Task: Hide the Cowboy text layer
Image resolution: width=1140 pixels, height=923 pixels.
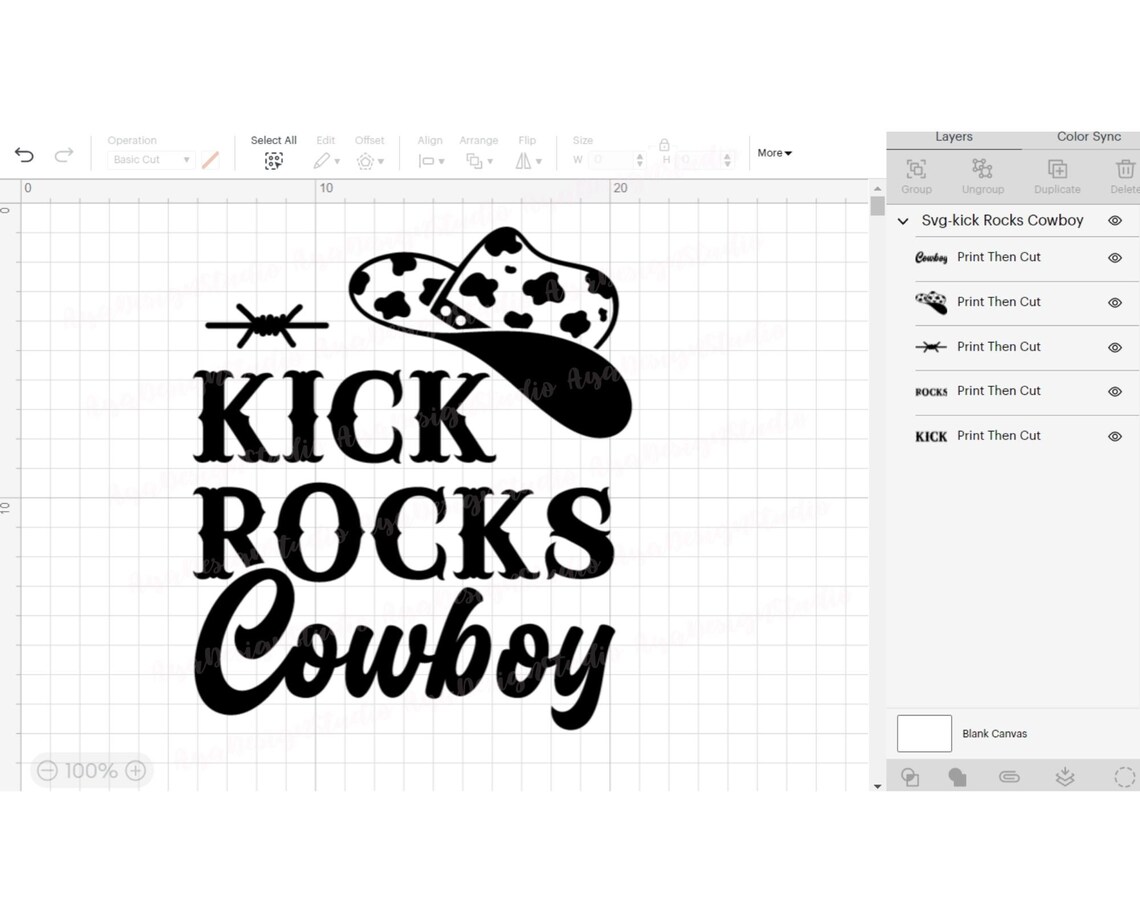Action: 1115,258
